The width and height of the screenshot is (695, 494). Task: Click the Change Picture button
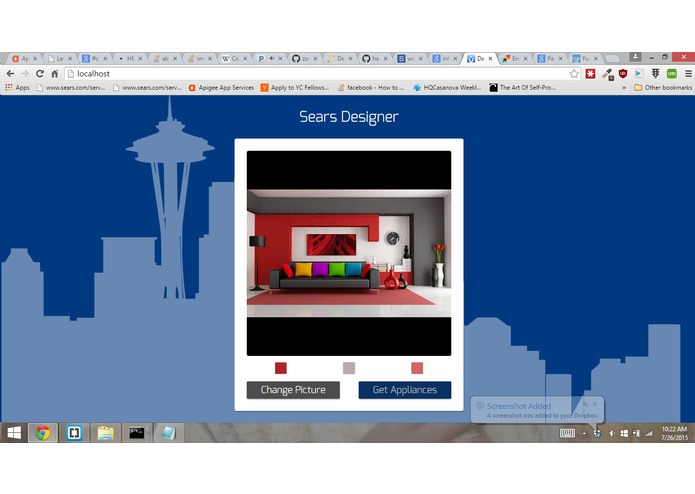[x=293, y=390]
